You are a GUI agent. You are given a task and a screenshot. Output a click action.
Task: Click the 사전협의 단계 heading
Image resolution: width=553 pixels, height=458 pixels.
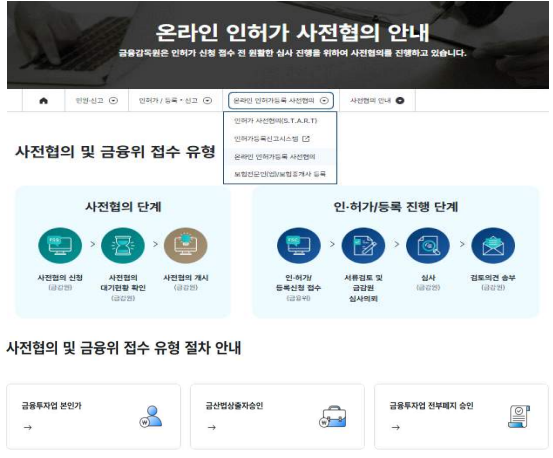(x=123, y=207)
